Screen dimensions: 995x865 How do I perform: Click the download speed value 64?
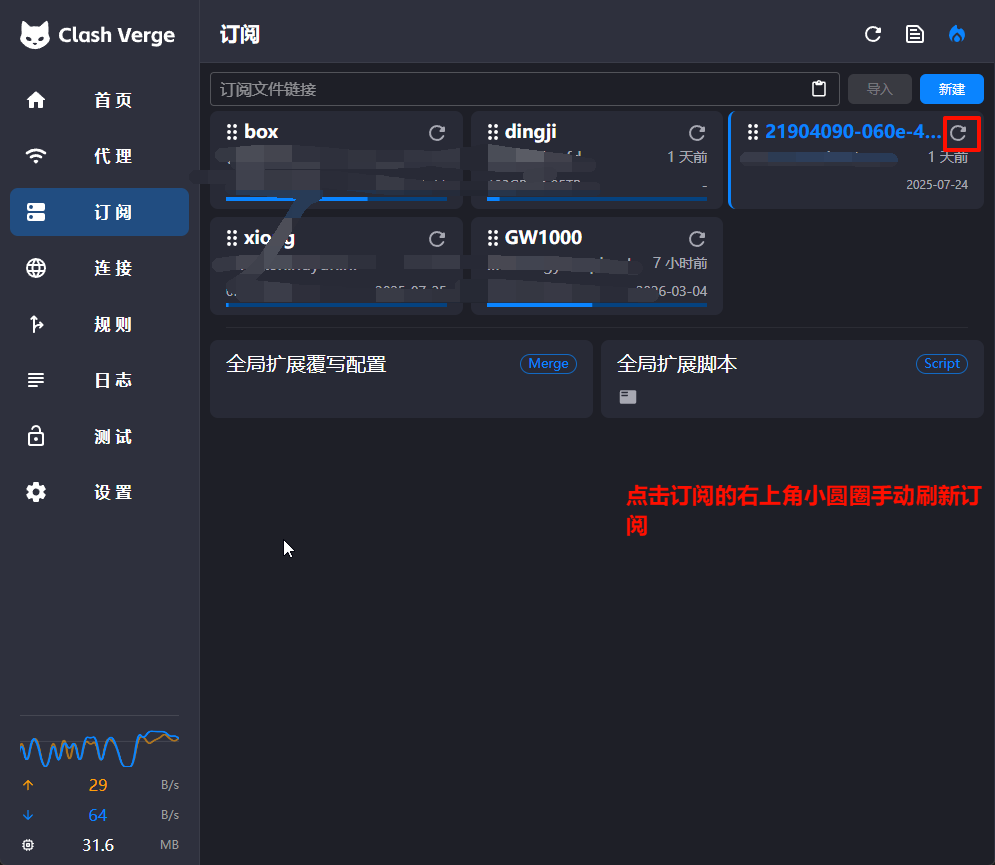point(98,815)
